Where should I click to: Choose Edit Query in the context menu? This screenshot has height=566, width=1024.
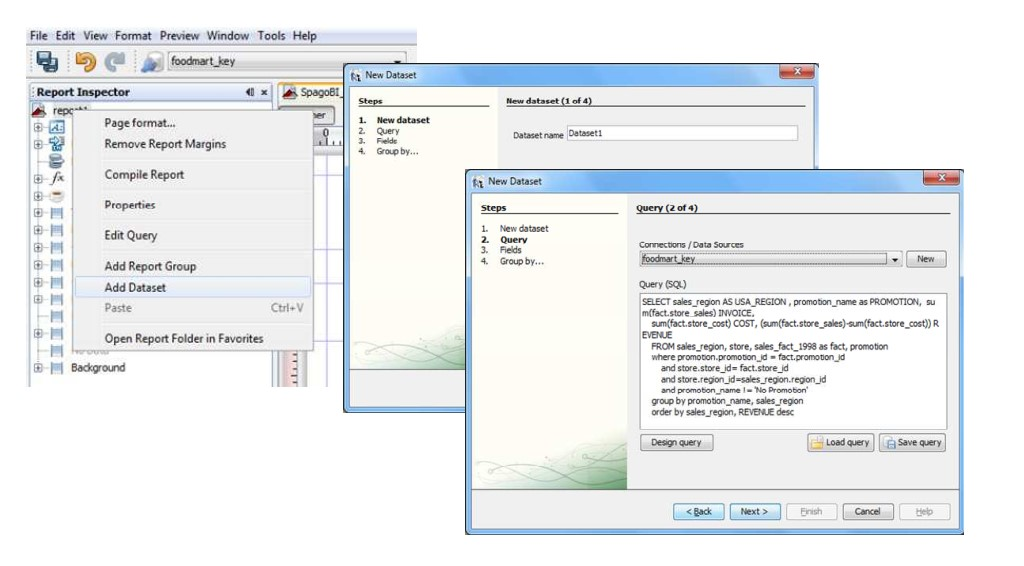click(x=193, y=236)
